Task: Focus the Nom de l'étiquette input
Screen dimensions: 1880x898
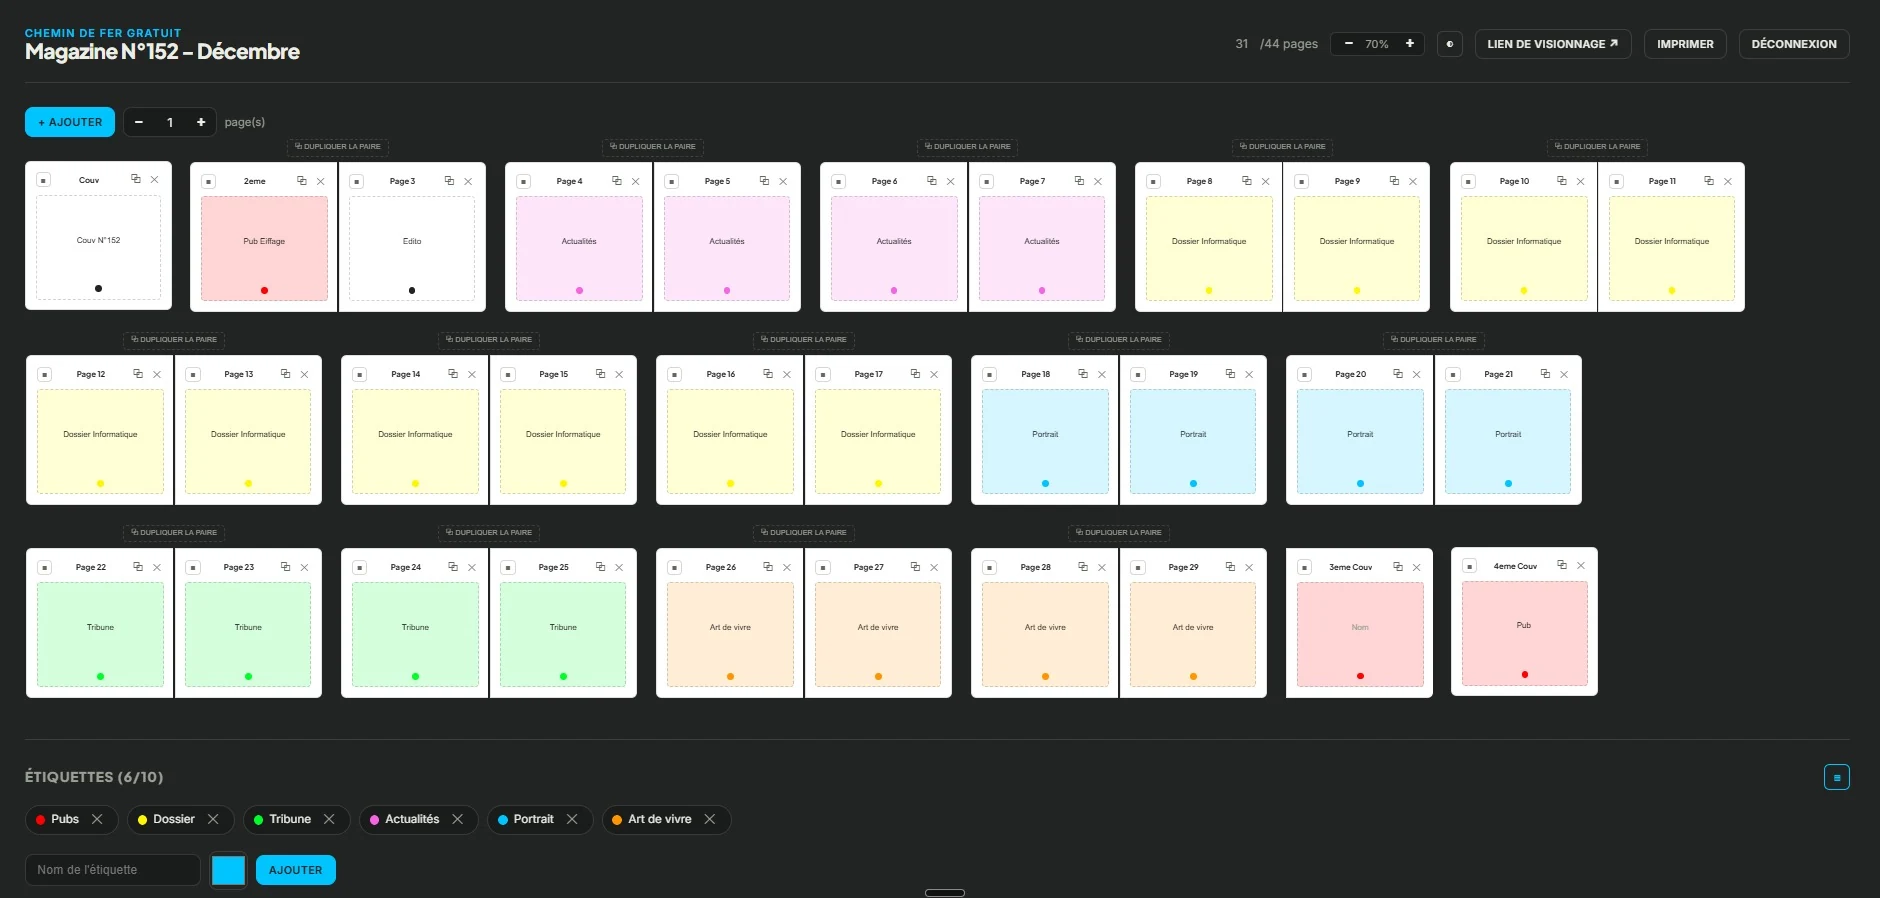Action: 113,870
